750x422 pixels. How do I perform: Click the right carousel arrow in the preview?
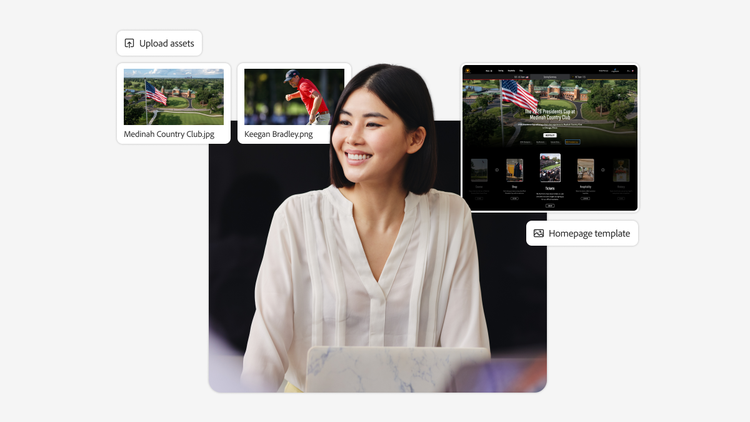[603, 170]
